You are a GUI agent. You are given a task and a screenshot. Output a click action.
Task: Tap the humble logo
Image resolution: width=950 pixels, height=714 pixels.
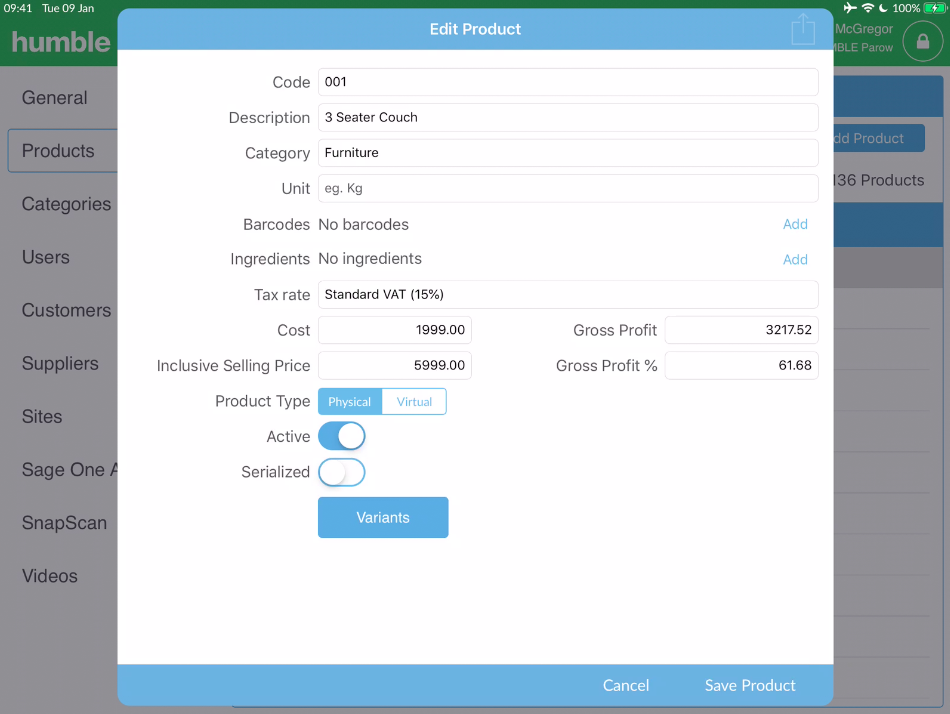point(61,42)
